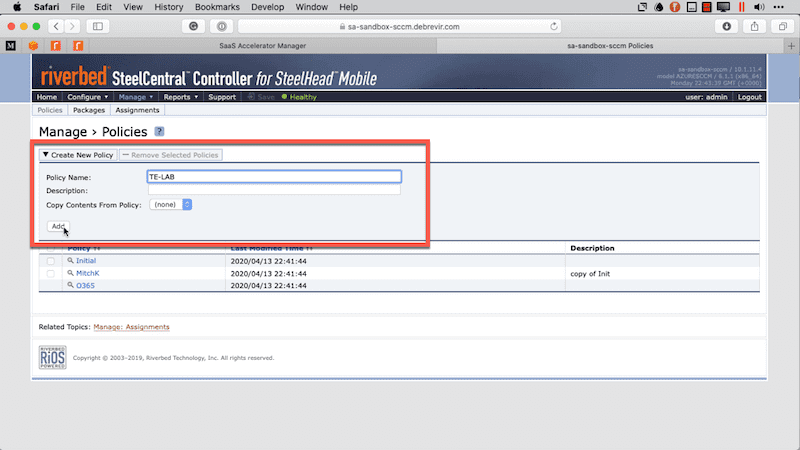
Task: Click magnifier icon beside Initial policy
Action: (70, 261)
